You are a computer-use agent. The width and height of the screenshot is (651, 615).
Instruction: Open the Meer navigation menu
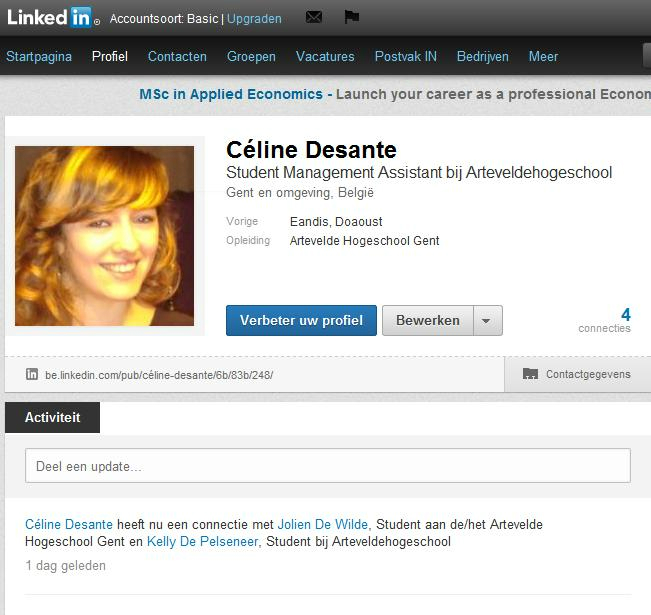coord(543,57)
